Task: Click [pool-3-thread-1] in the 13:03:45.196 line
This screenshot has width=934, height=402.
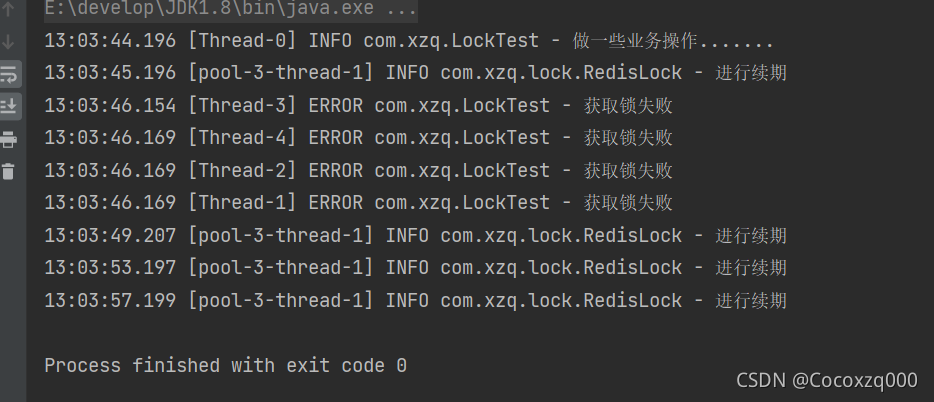Action: [x=281, y=73]
